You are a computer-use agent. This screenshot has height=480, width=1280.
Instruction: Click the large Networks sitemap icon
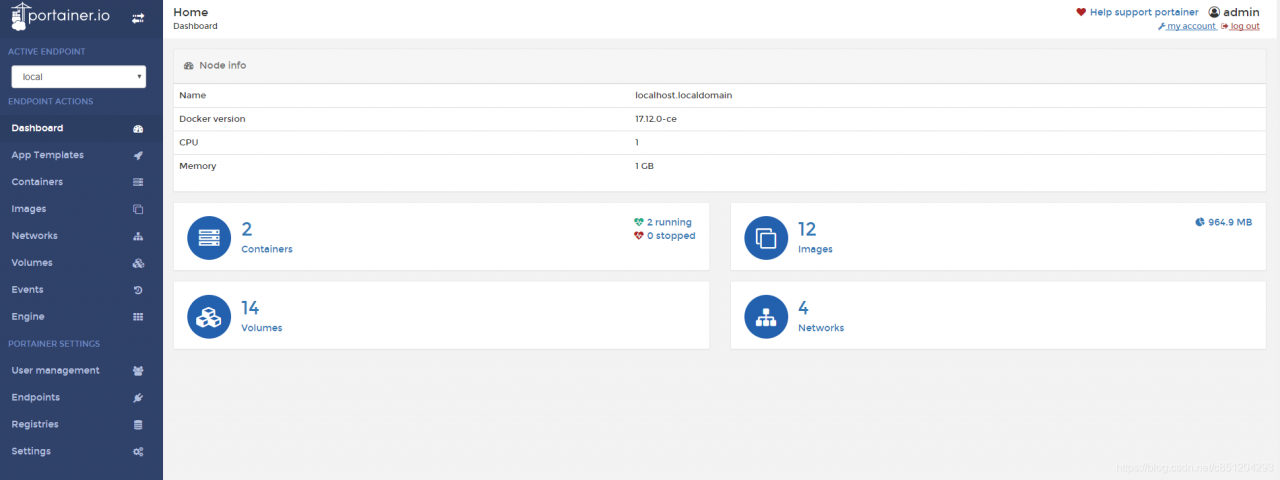[766, 317]
